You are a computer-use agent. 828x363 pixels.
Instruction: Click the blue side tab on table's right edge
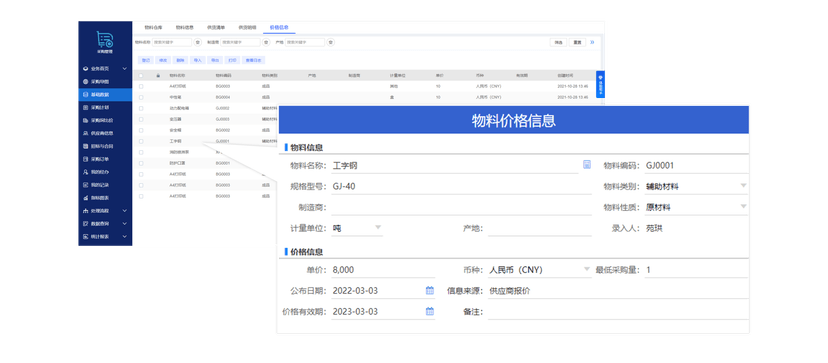[x=600, y=84]
